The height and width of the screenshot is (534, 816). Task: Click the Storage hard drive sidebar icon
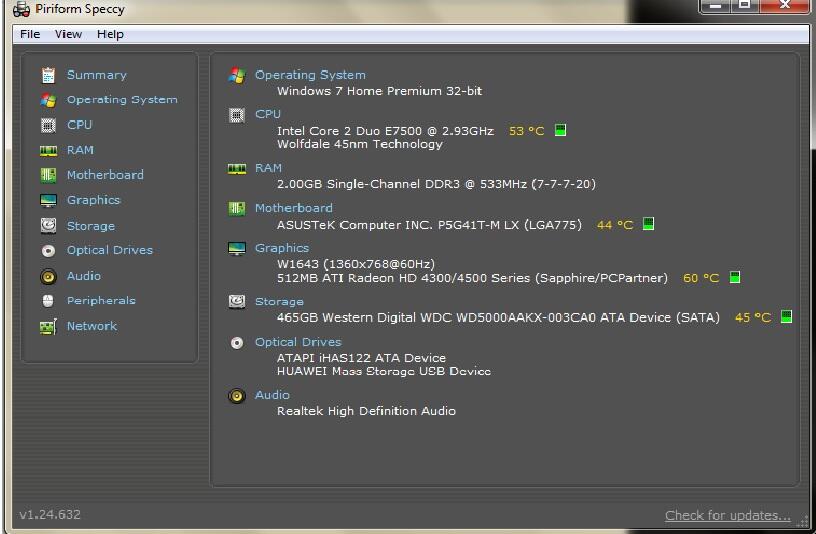[x=48, y=226]
